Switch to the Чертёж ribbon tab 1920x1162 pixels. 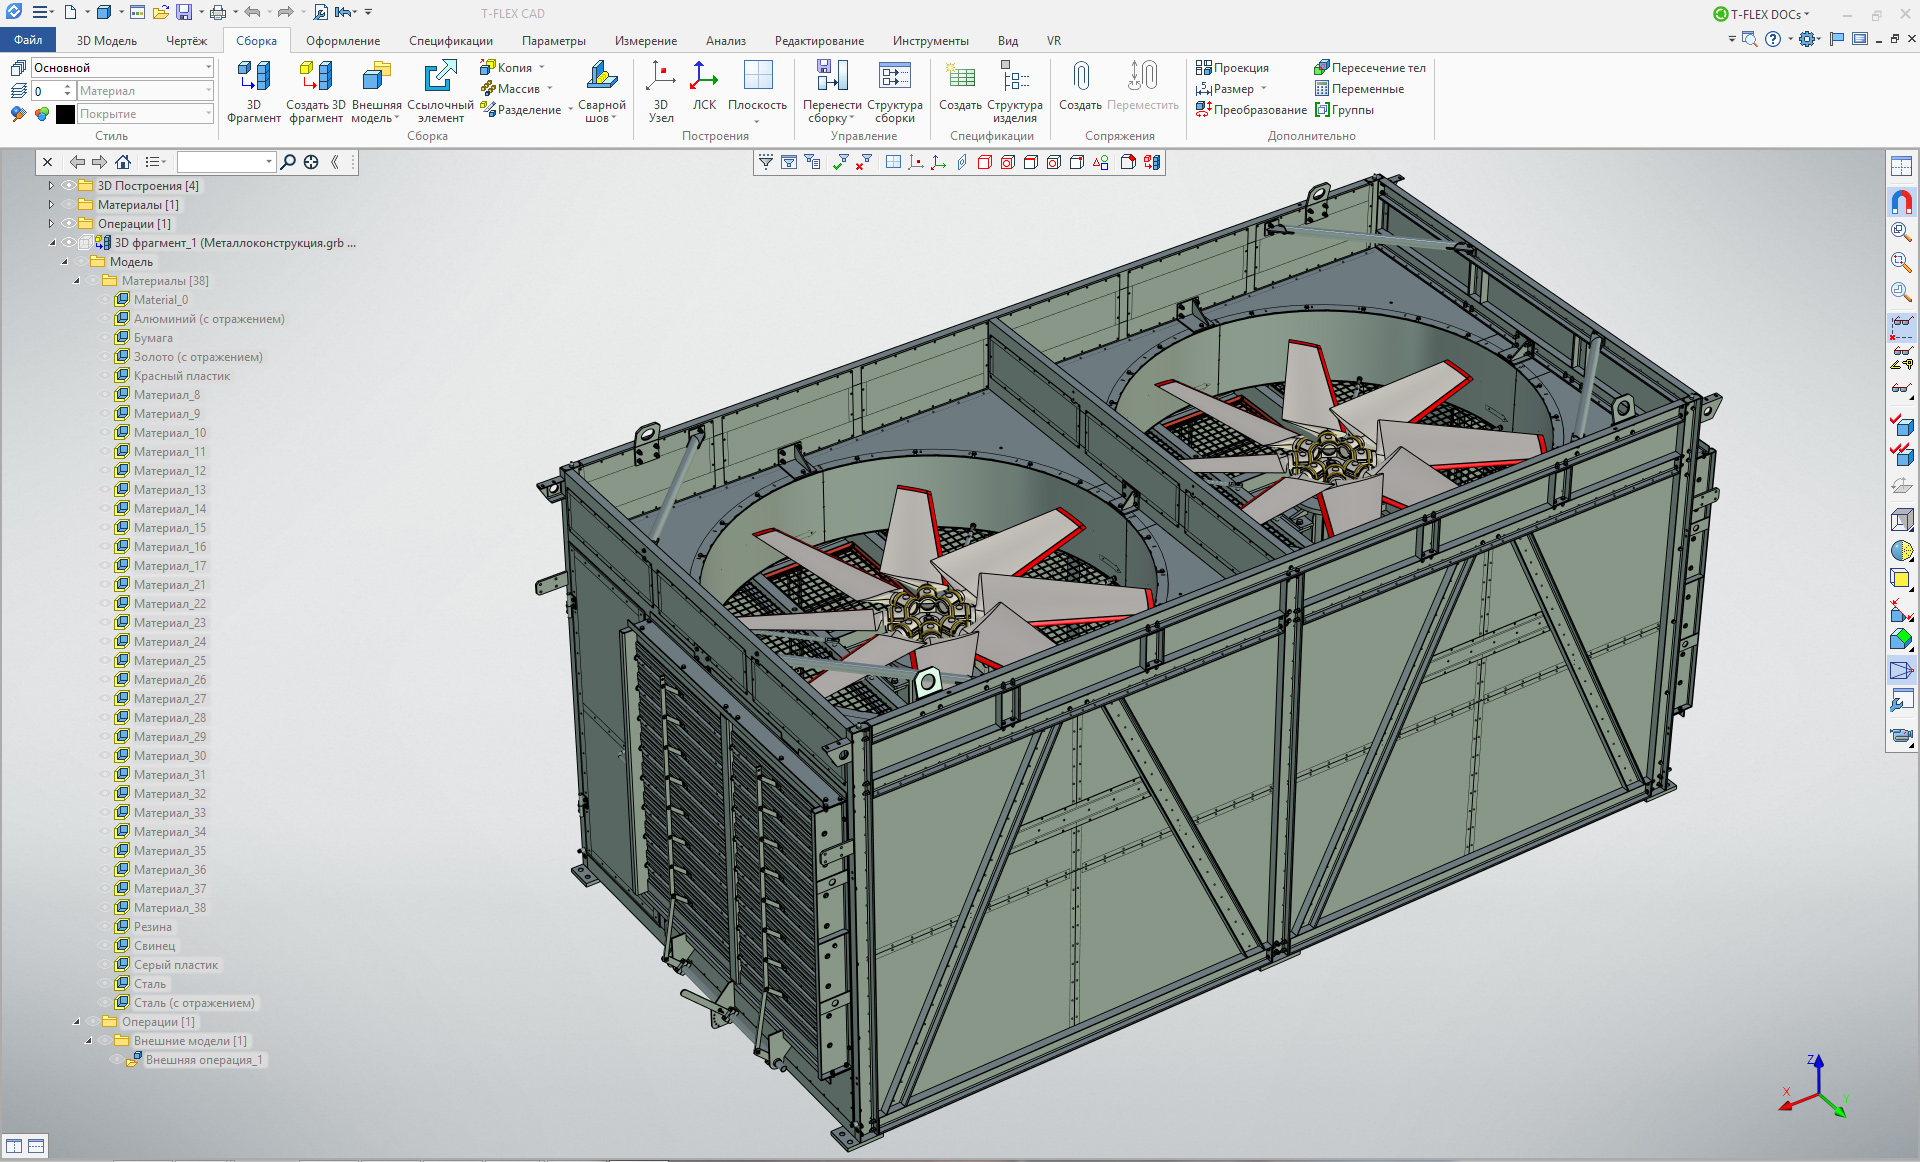pyautogui.click(x=186, y=41)
